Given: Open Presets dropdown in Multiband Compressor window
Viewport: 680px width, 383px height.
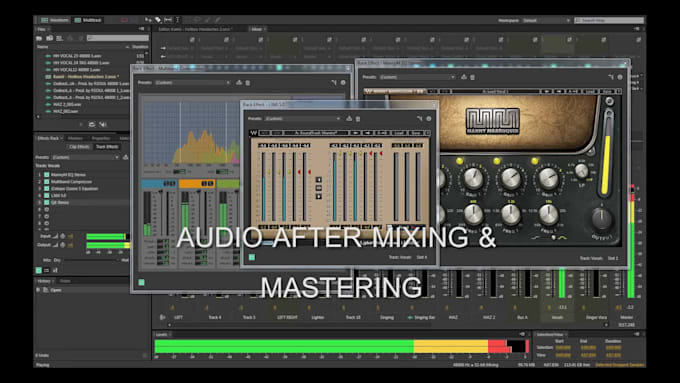Looking at the screenshot, I should [x=192, y=82].
